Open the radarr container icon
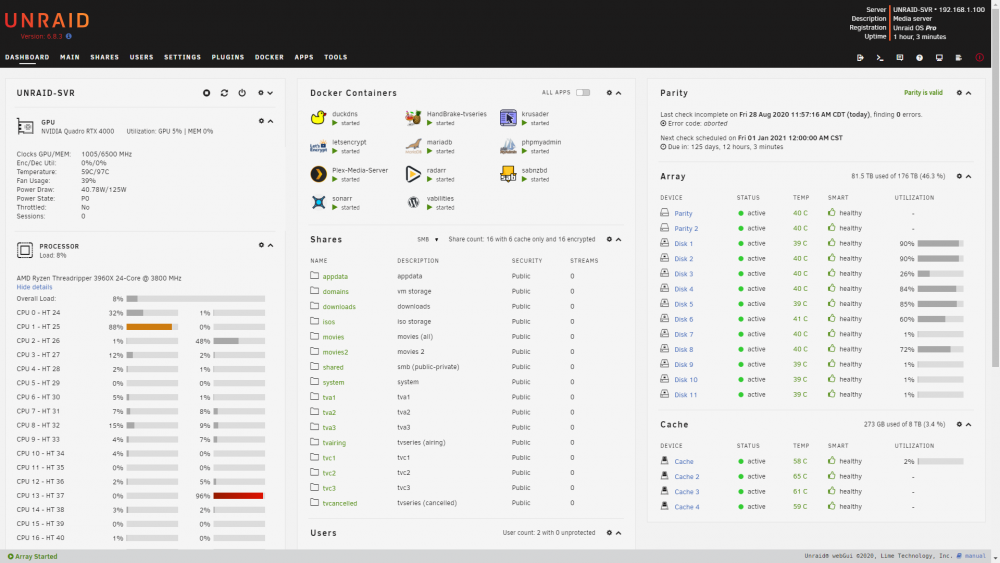Screen dimensions: 1000x563 413,174
